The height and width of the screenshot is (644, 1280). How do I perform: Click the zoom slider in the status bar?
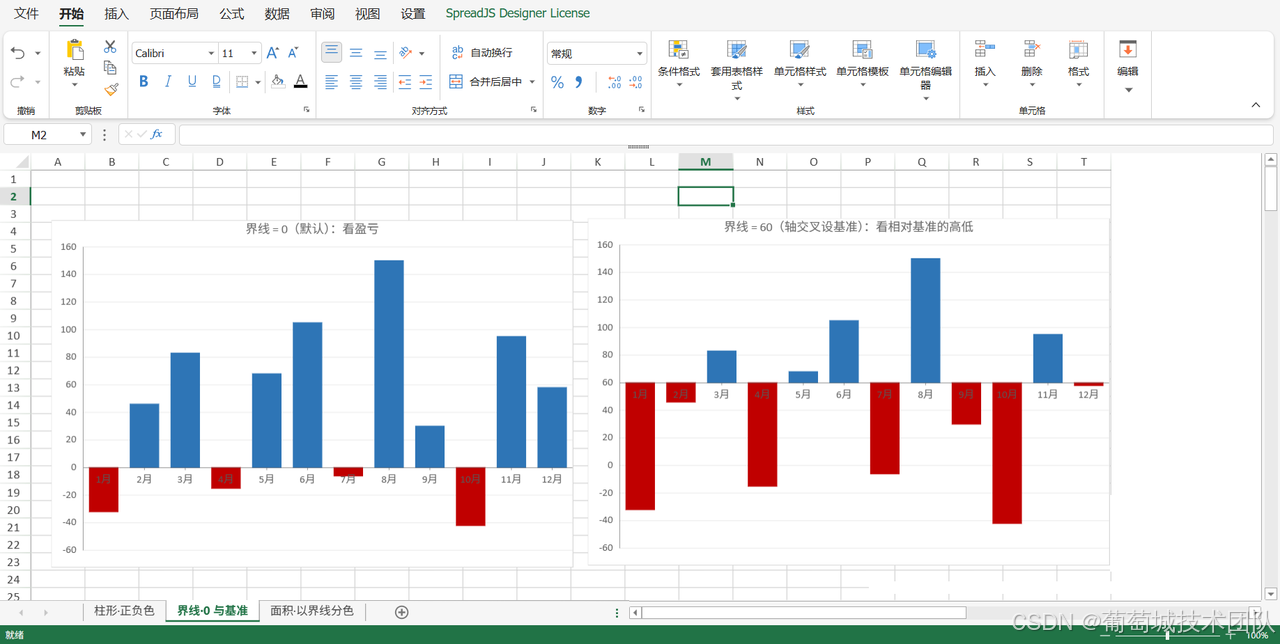tap(1168, 635)
